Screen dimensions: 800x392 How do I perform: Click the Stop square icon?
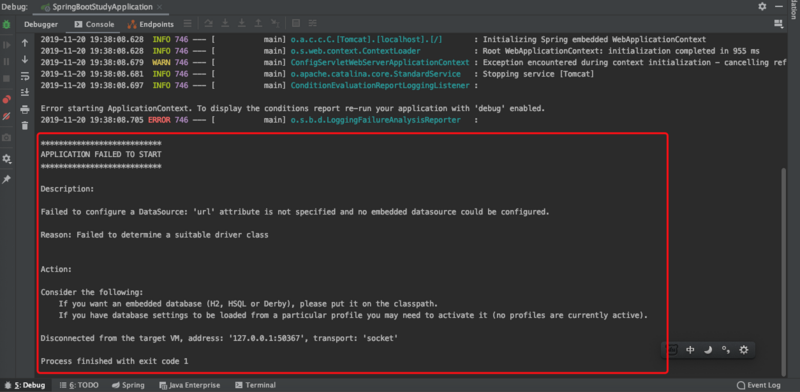pos(7,78)
